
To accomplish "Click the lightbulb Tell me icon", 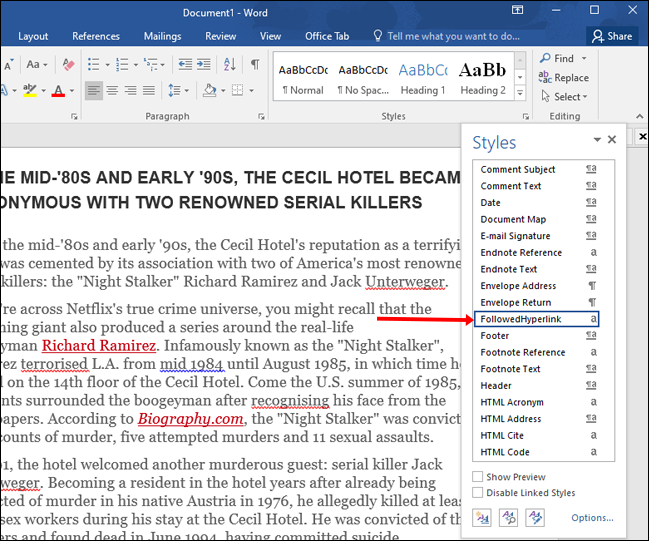I will pyautogui.click(x=377, y=36).
